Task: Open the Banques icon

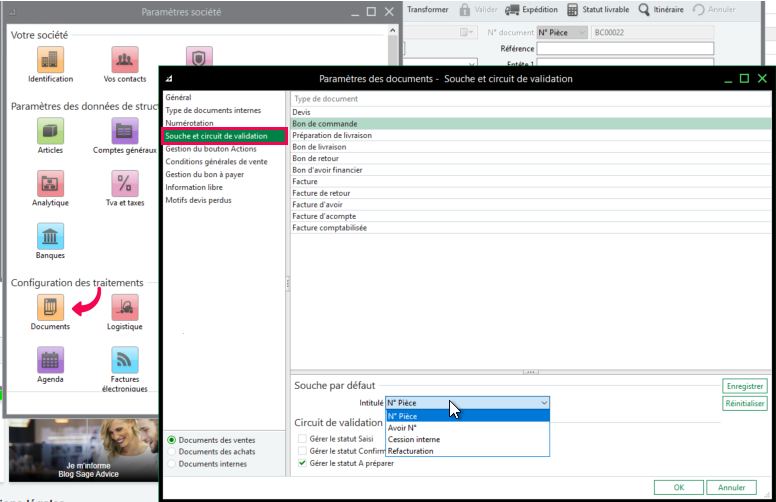Action: tap(50, 237)
